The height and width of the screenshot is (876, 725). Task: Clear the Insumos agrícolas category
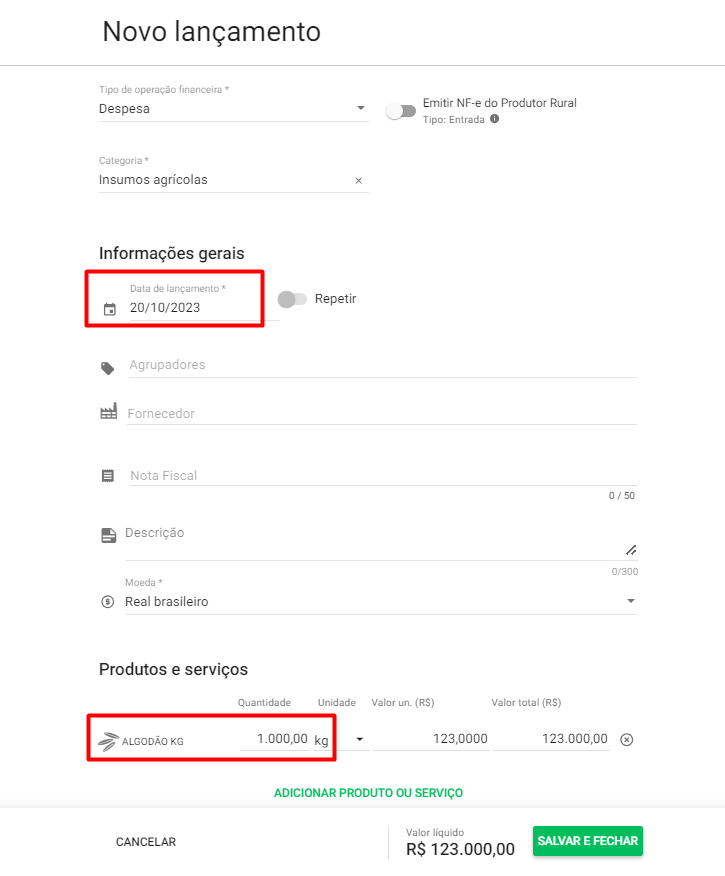tap(358, 181)
